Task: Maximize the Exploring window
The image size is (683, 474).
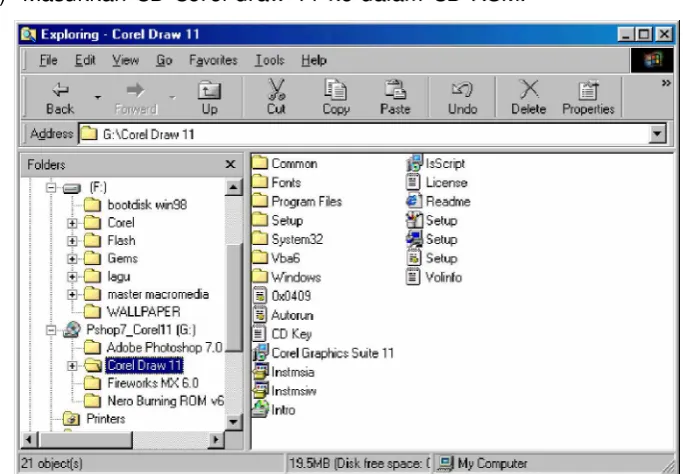Action: [x=644, y=34]
